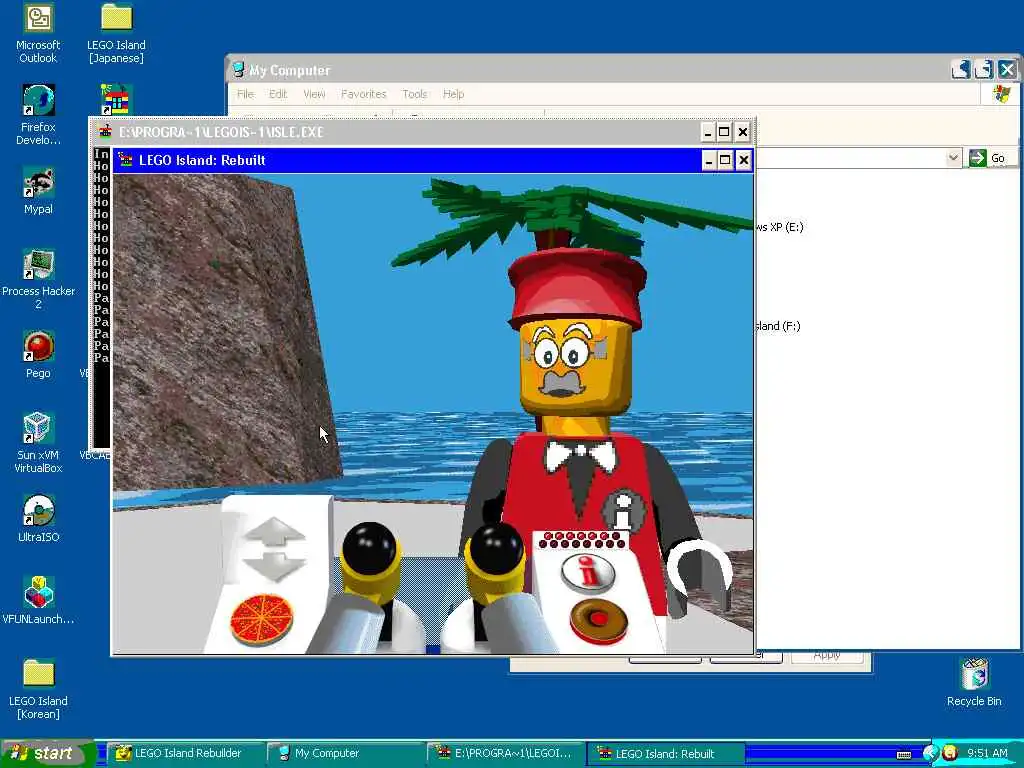Launch the Firefox Developer desktop shortcut
The width and height of the screenshot is (1024, 768).
click(x=38, y=115)
